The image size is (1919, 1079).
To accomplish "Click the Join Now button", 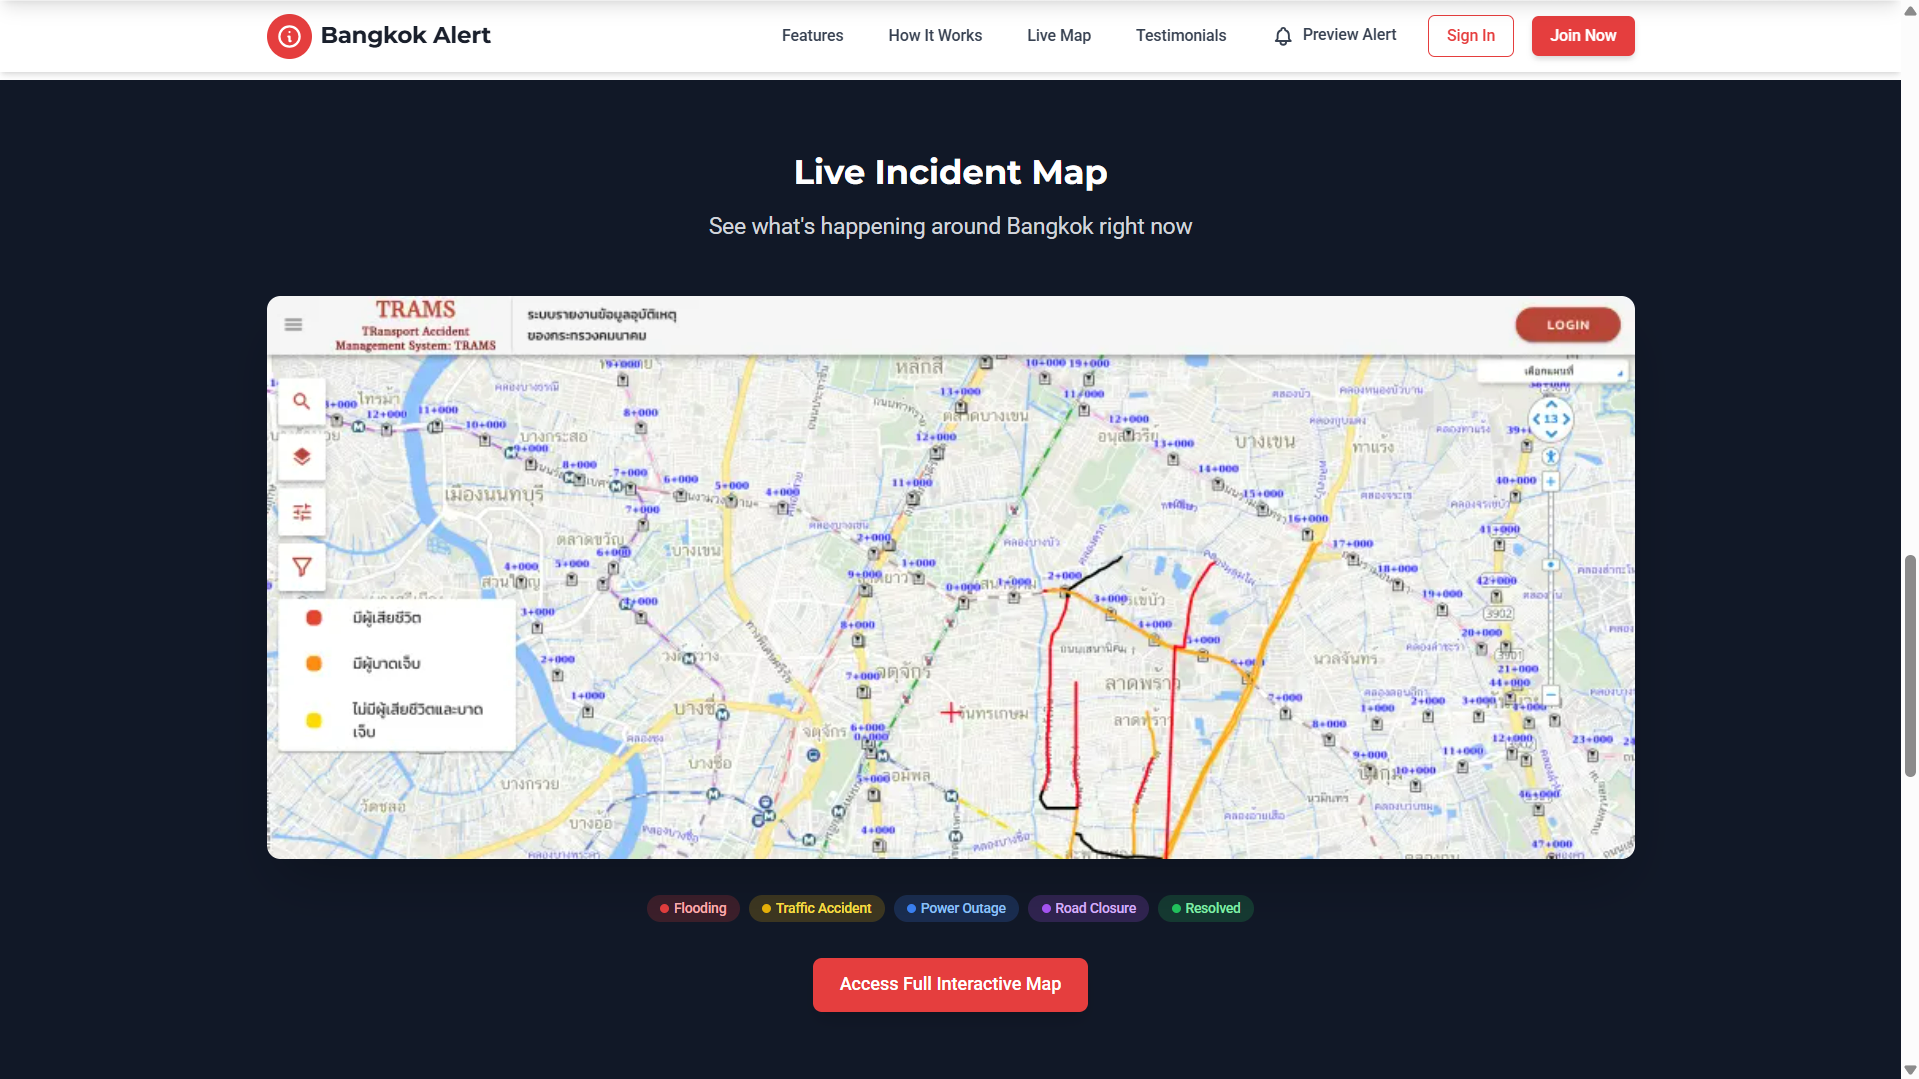I will (1582, 36).
